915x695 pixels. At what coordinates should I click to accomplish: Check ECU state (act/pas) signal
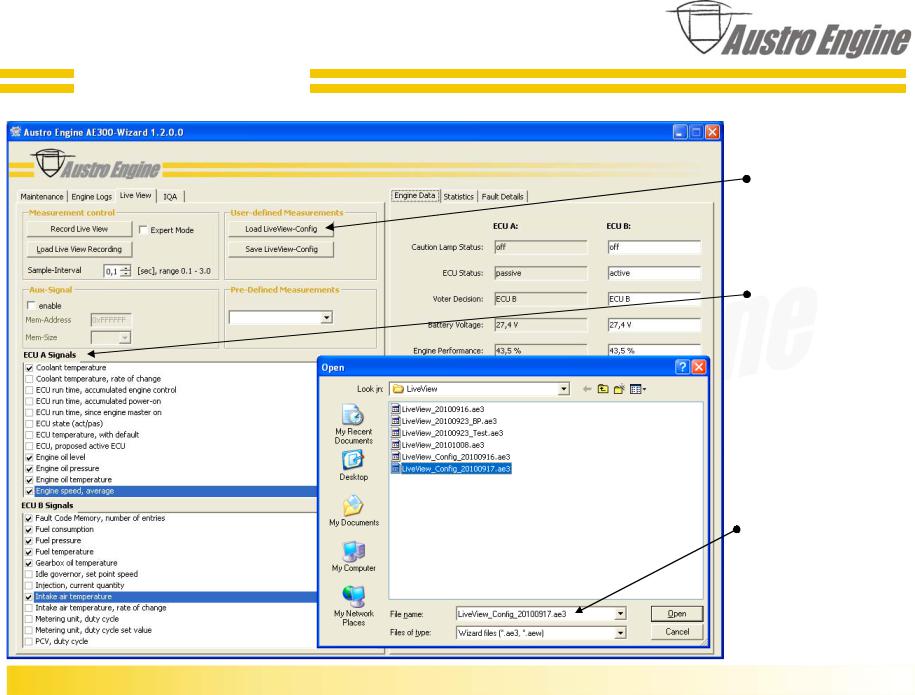tap(29, 424)
